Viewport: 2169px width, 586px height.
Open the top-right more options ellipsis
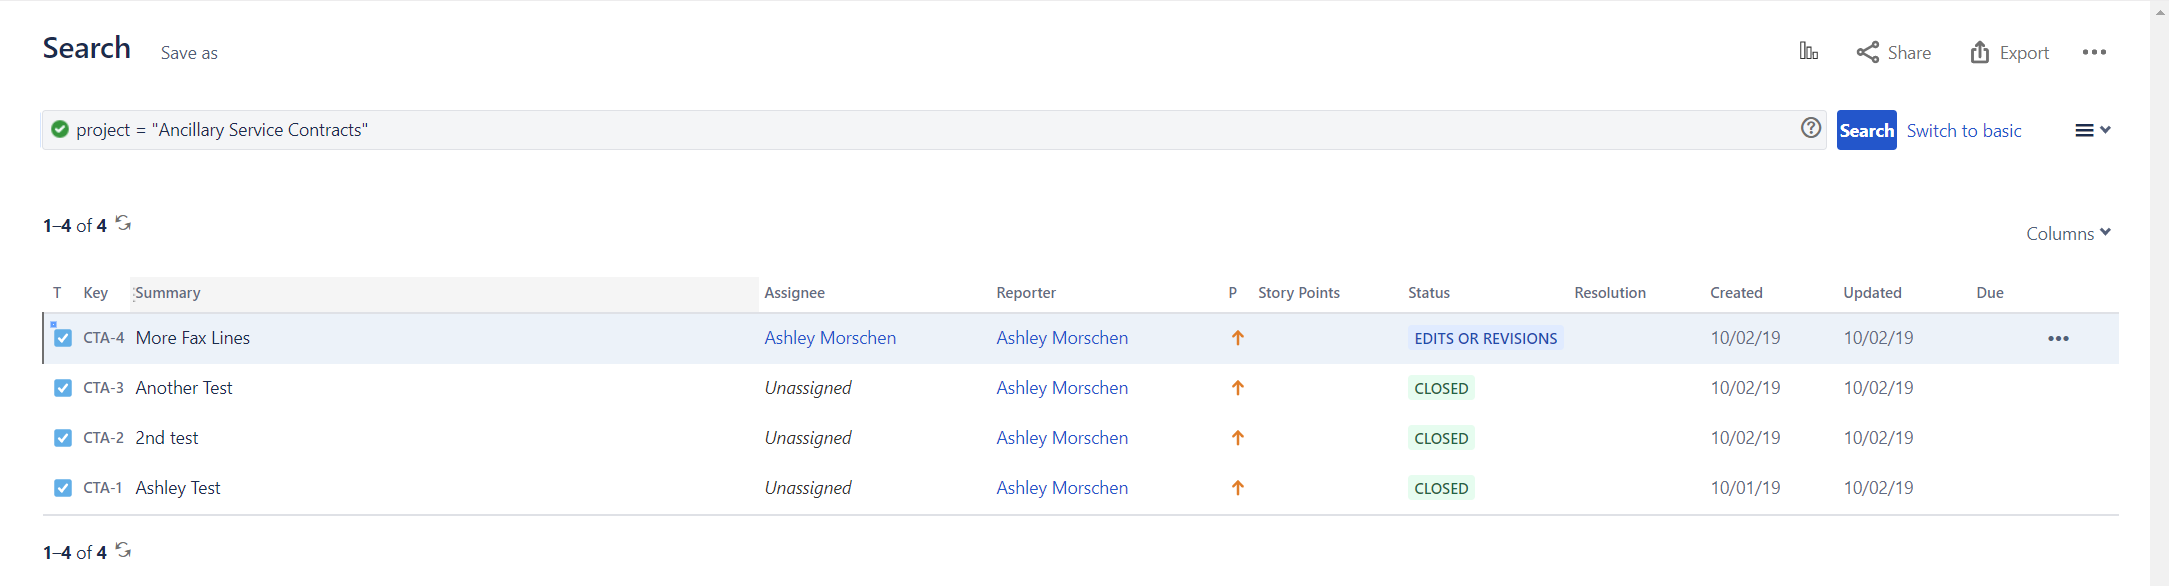(2094, 52)
